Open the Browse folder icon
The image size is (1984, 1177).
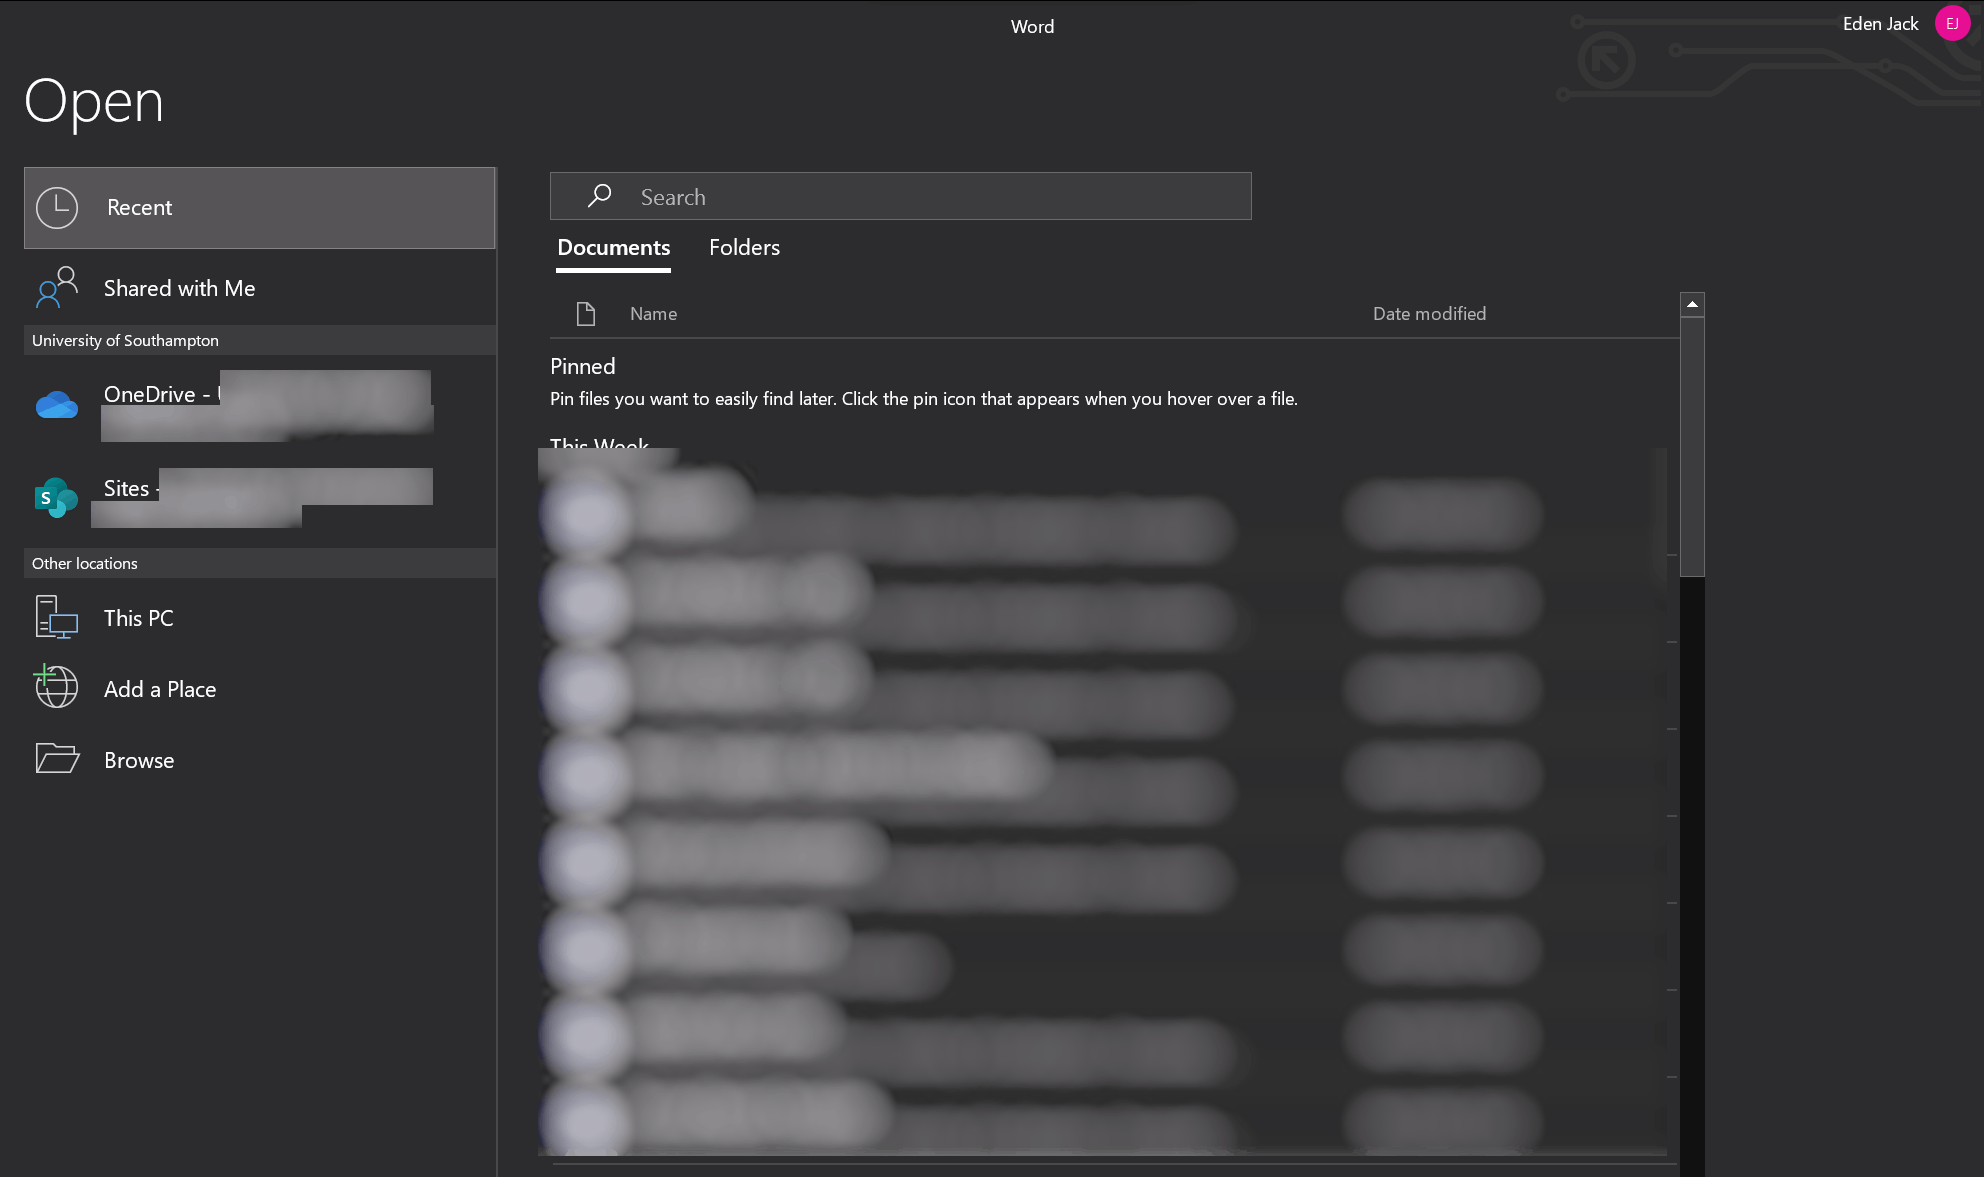coord(56,759)
